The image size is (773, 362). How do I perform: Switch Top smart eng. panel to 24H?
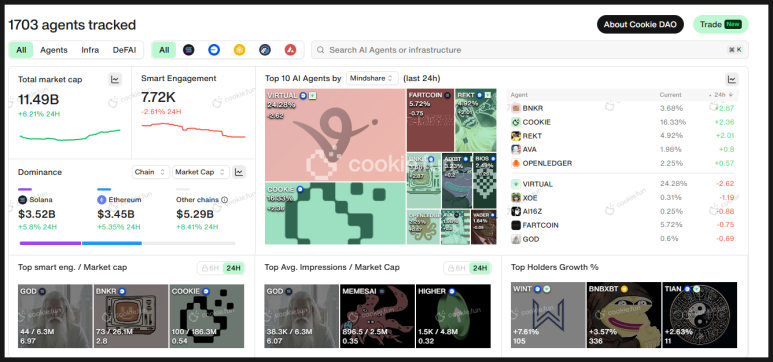point(233,268)
